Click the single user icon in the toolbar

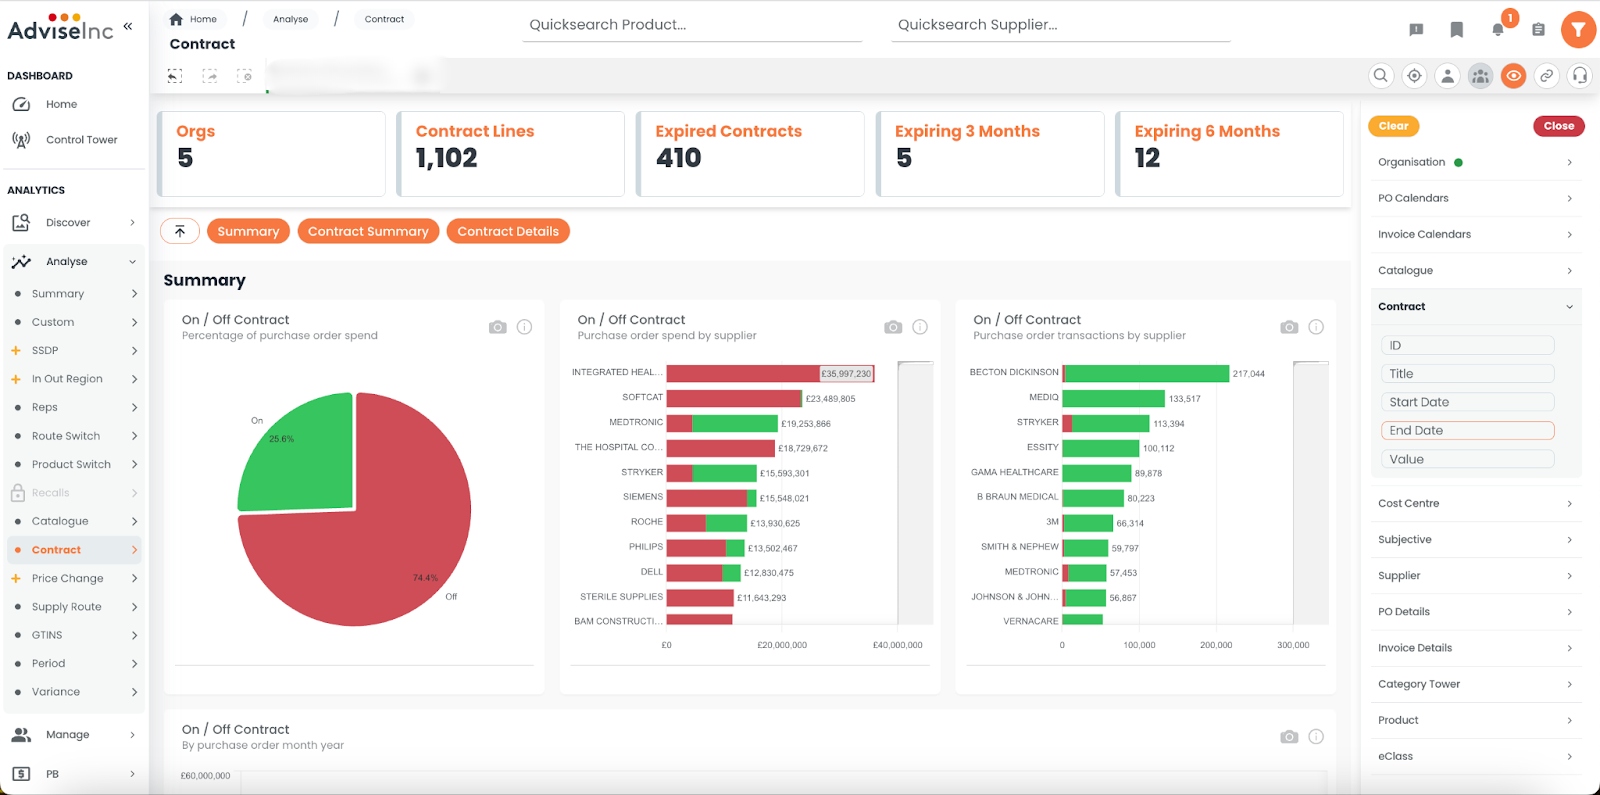1447,75
